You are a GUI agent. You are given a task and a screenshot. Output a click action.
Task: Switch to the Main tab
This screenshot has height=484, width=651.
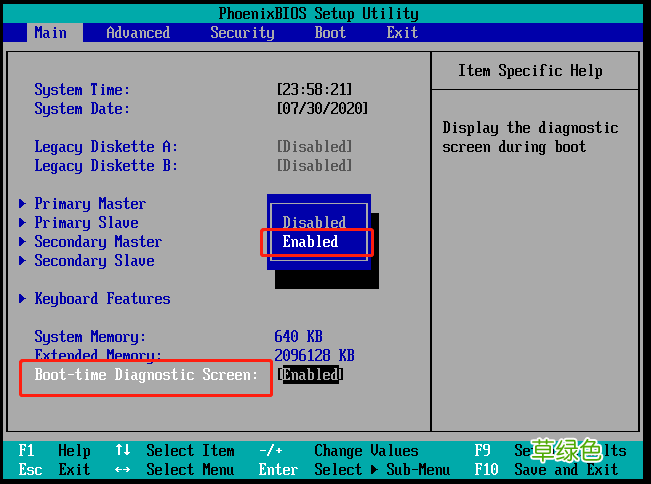coord(50,32)
